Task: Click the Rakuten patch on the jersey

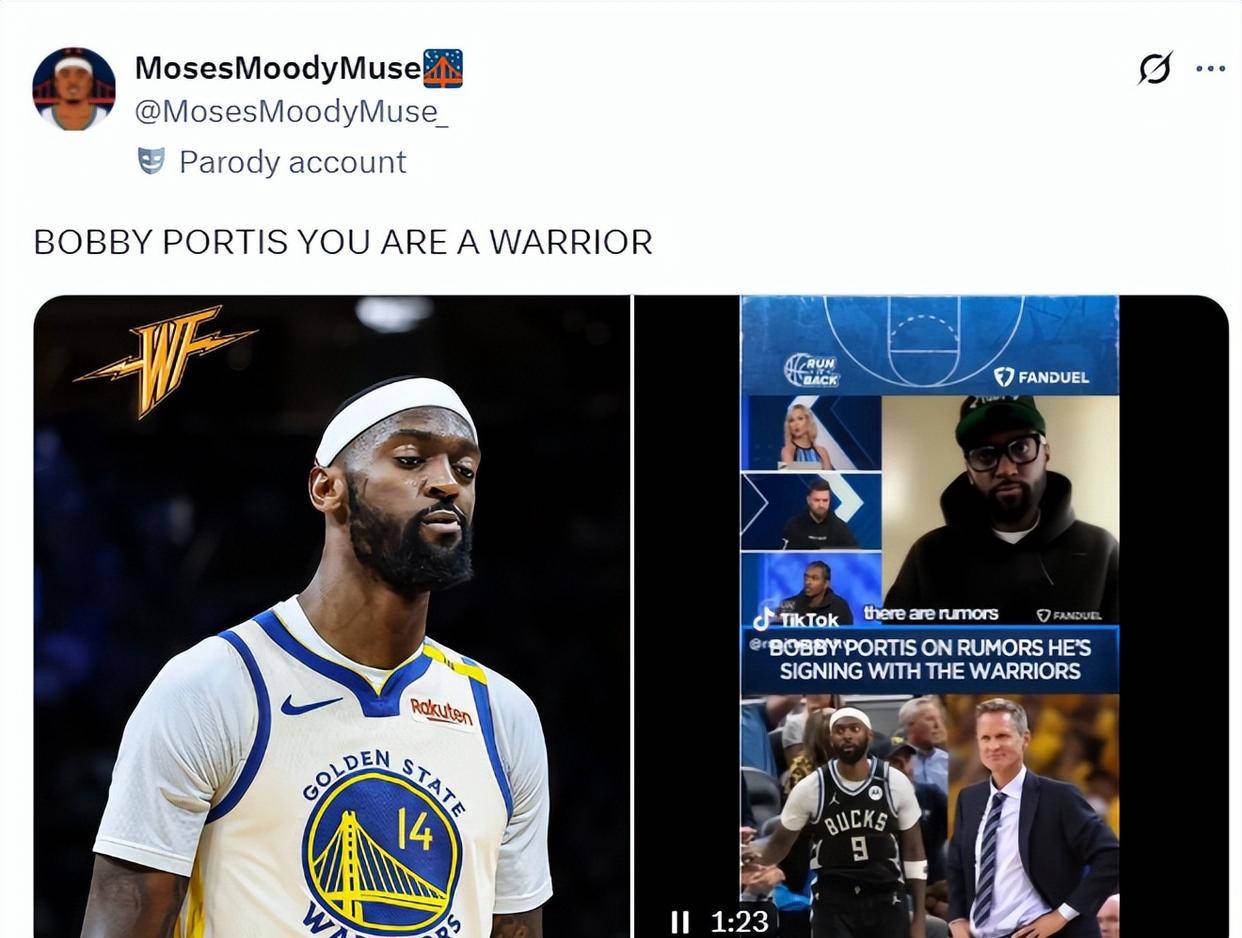Action: pos(442,712)
